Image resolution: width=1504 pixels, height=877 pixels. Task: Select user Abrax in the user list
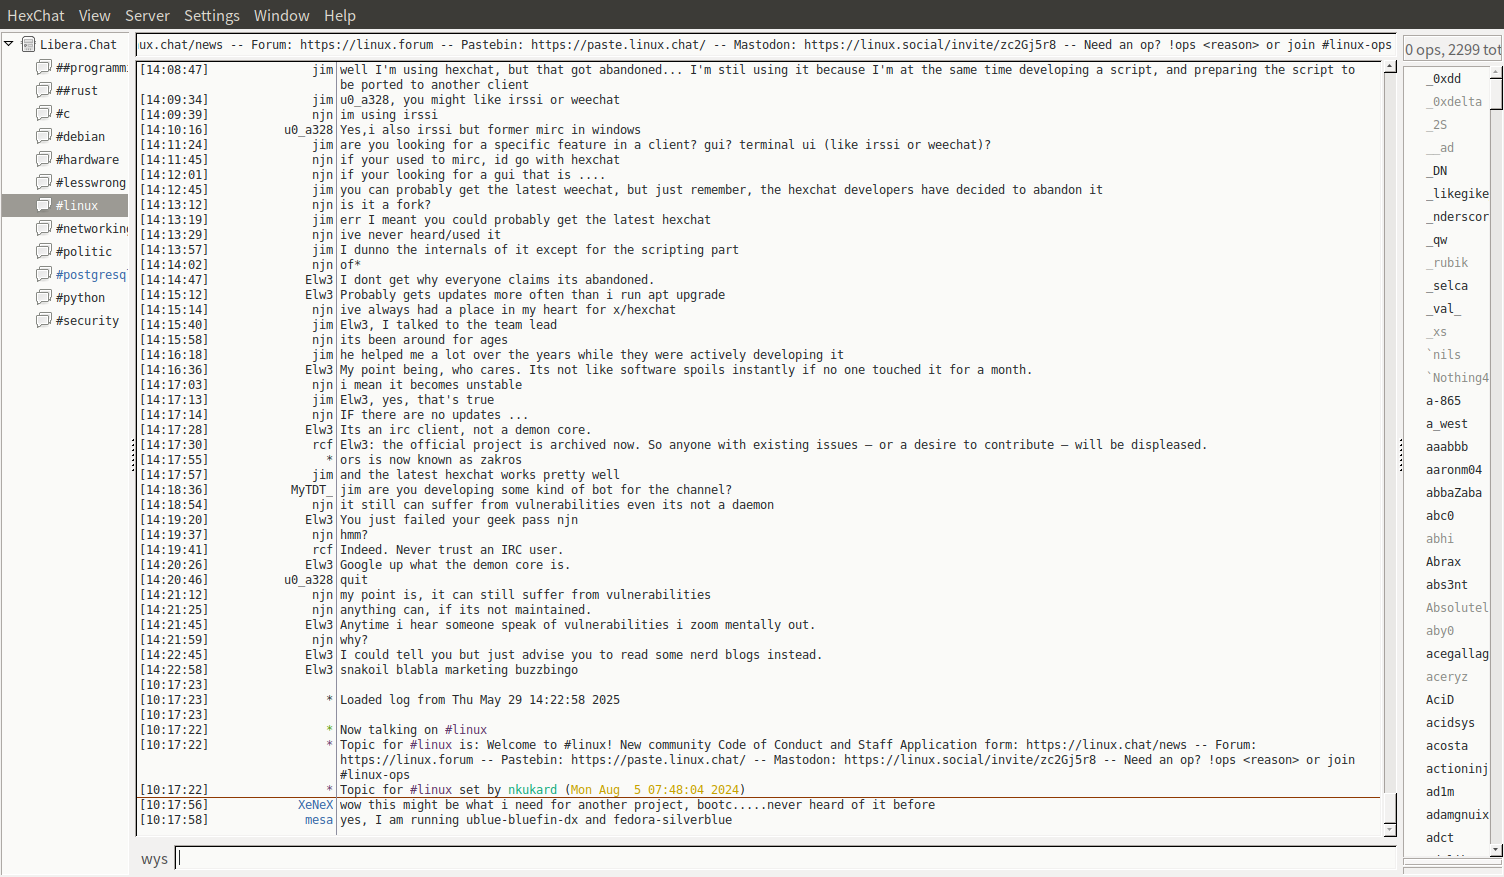[1443, 562]
